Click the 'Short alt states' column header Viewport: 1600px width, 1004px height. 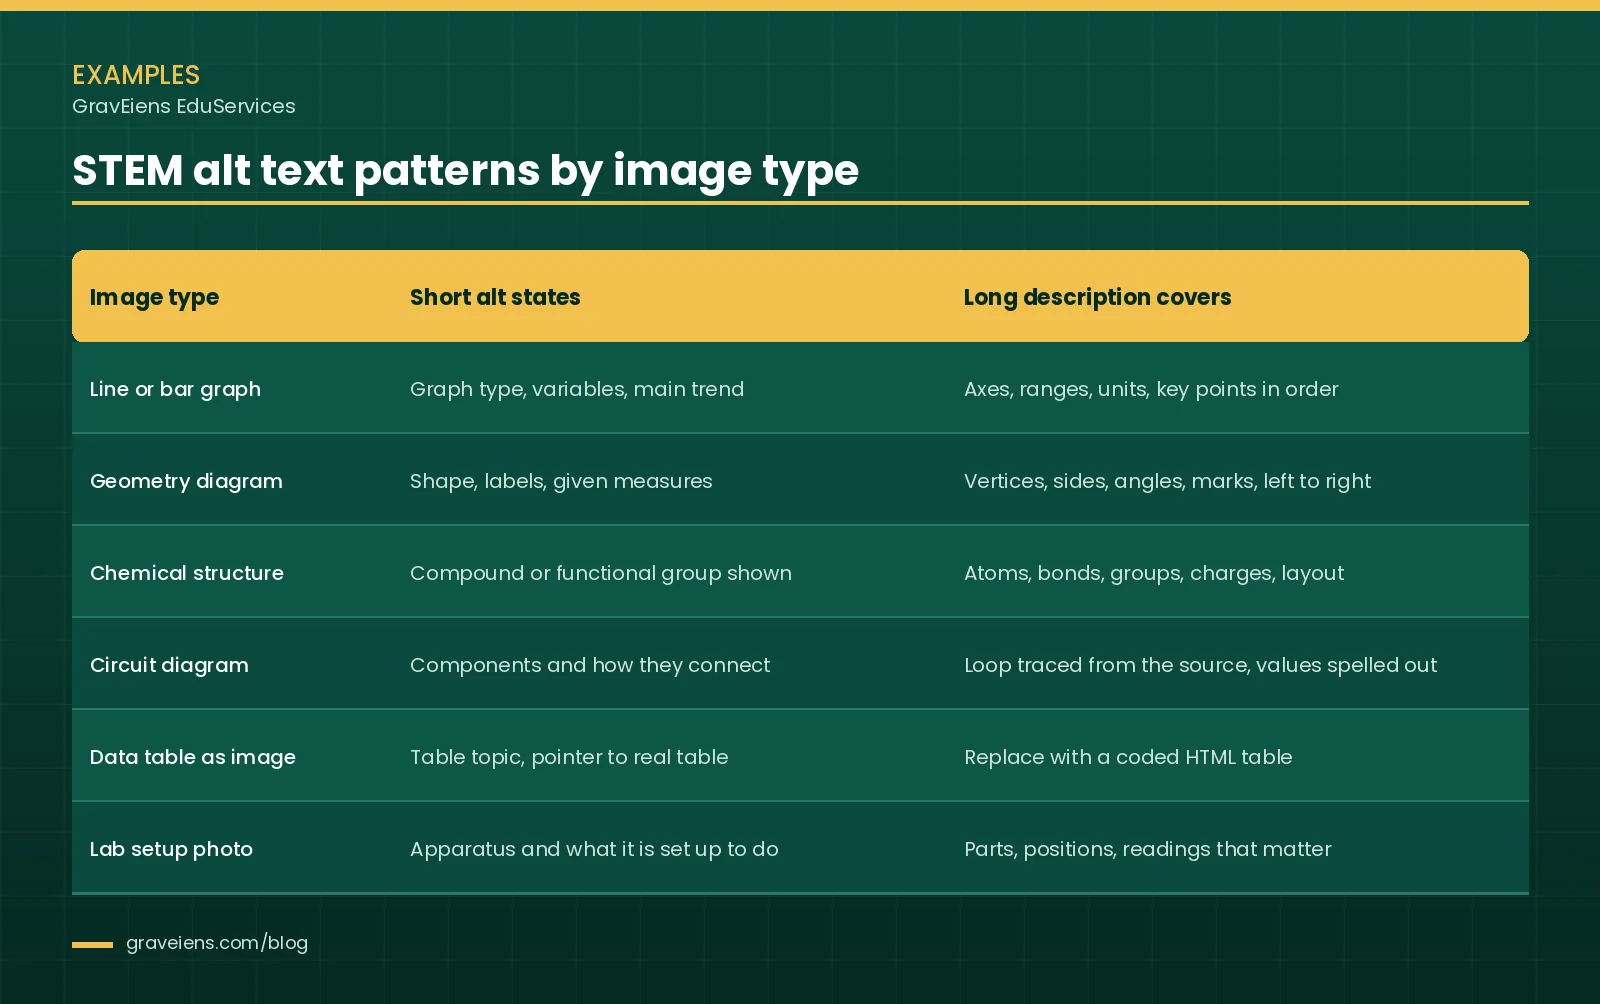tap(495, 297)
